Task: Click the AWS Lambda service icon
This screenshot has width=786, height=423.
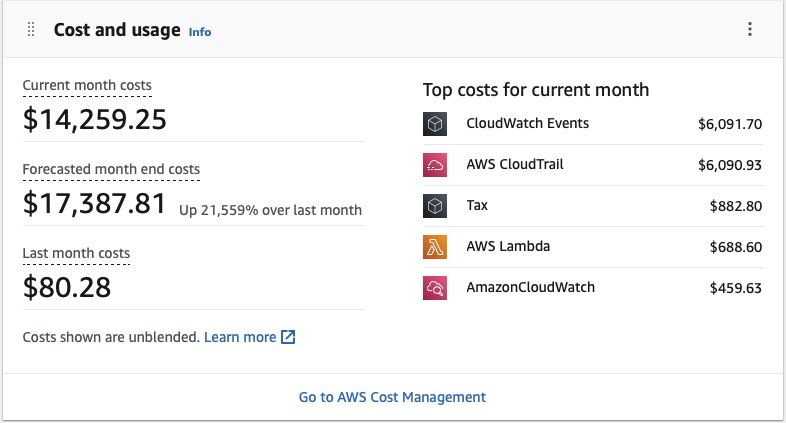Action: 435,247
